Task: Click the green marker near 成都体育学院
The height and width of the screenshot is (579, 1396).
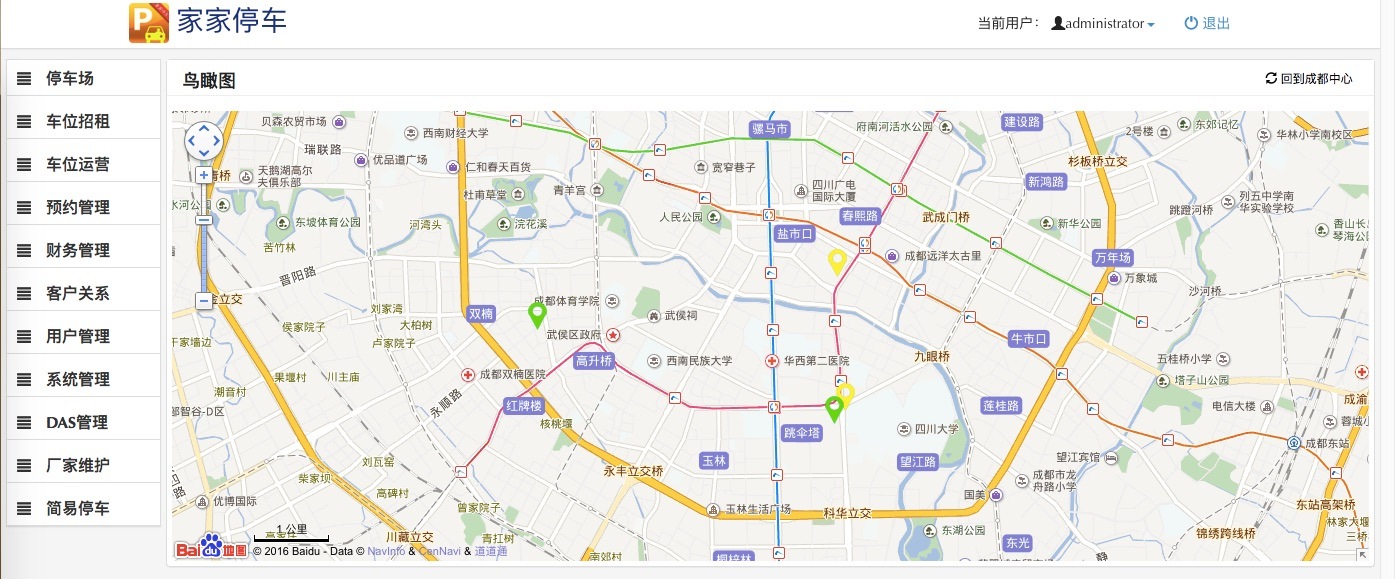Action: point(537,315)
